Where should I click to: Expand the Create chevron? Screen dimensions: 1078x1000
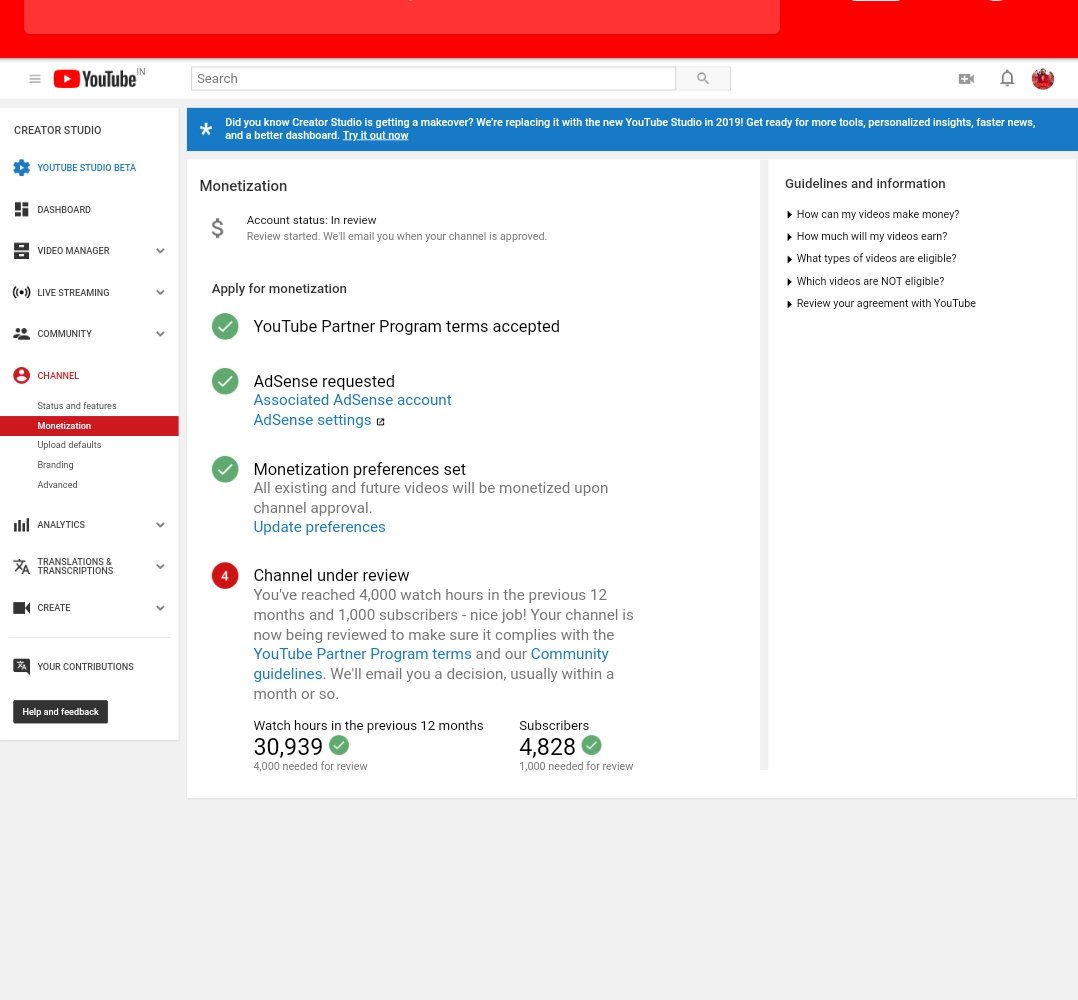160,608
